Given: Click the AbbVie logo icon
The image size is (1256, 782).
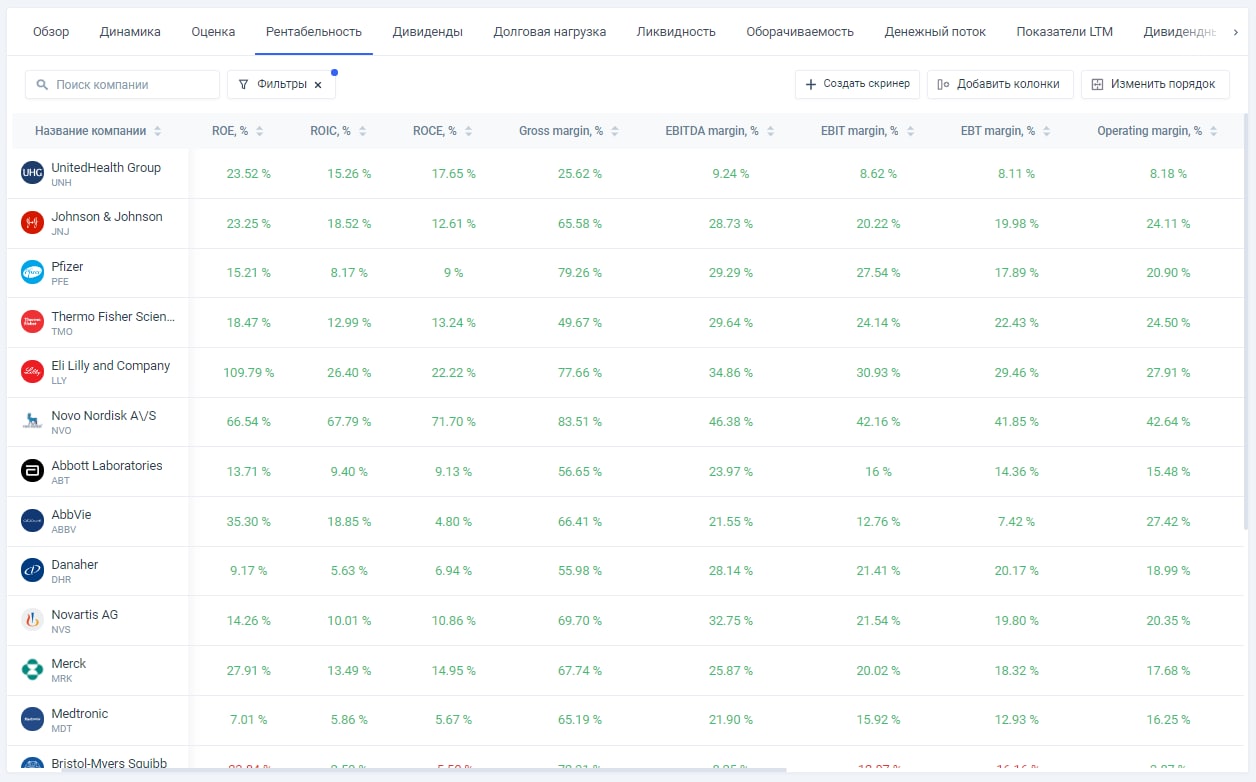Looking at the screenshot, I should click(x=33, y=521).
